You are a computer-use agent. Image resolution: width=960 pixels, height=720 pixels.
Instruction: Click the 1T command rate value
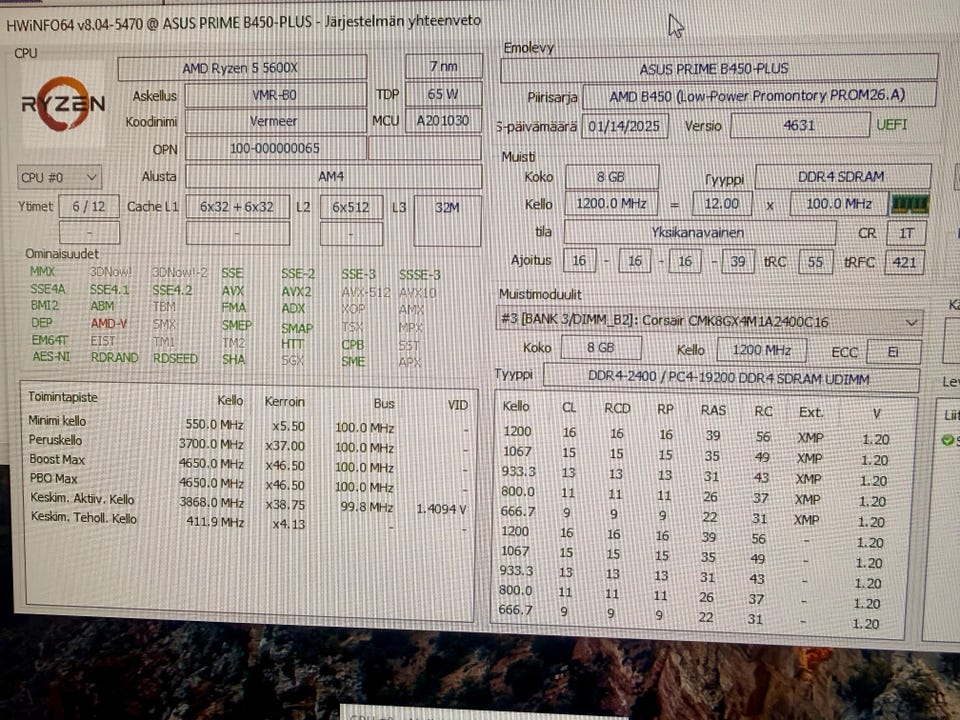[x=906, y=233]
